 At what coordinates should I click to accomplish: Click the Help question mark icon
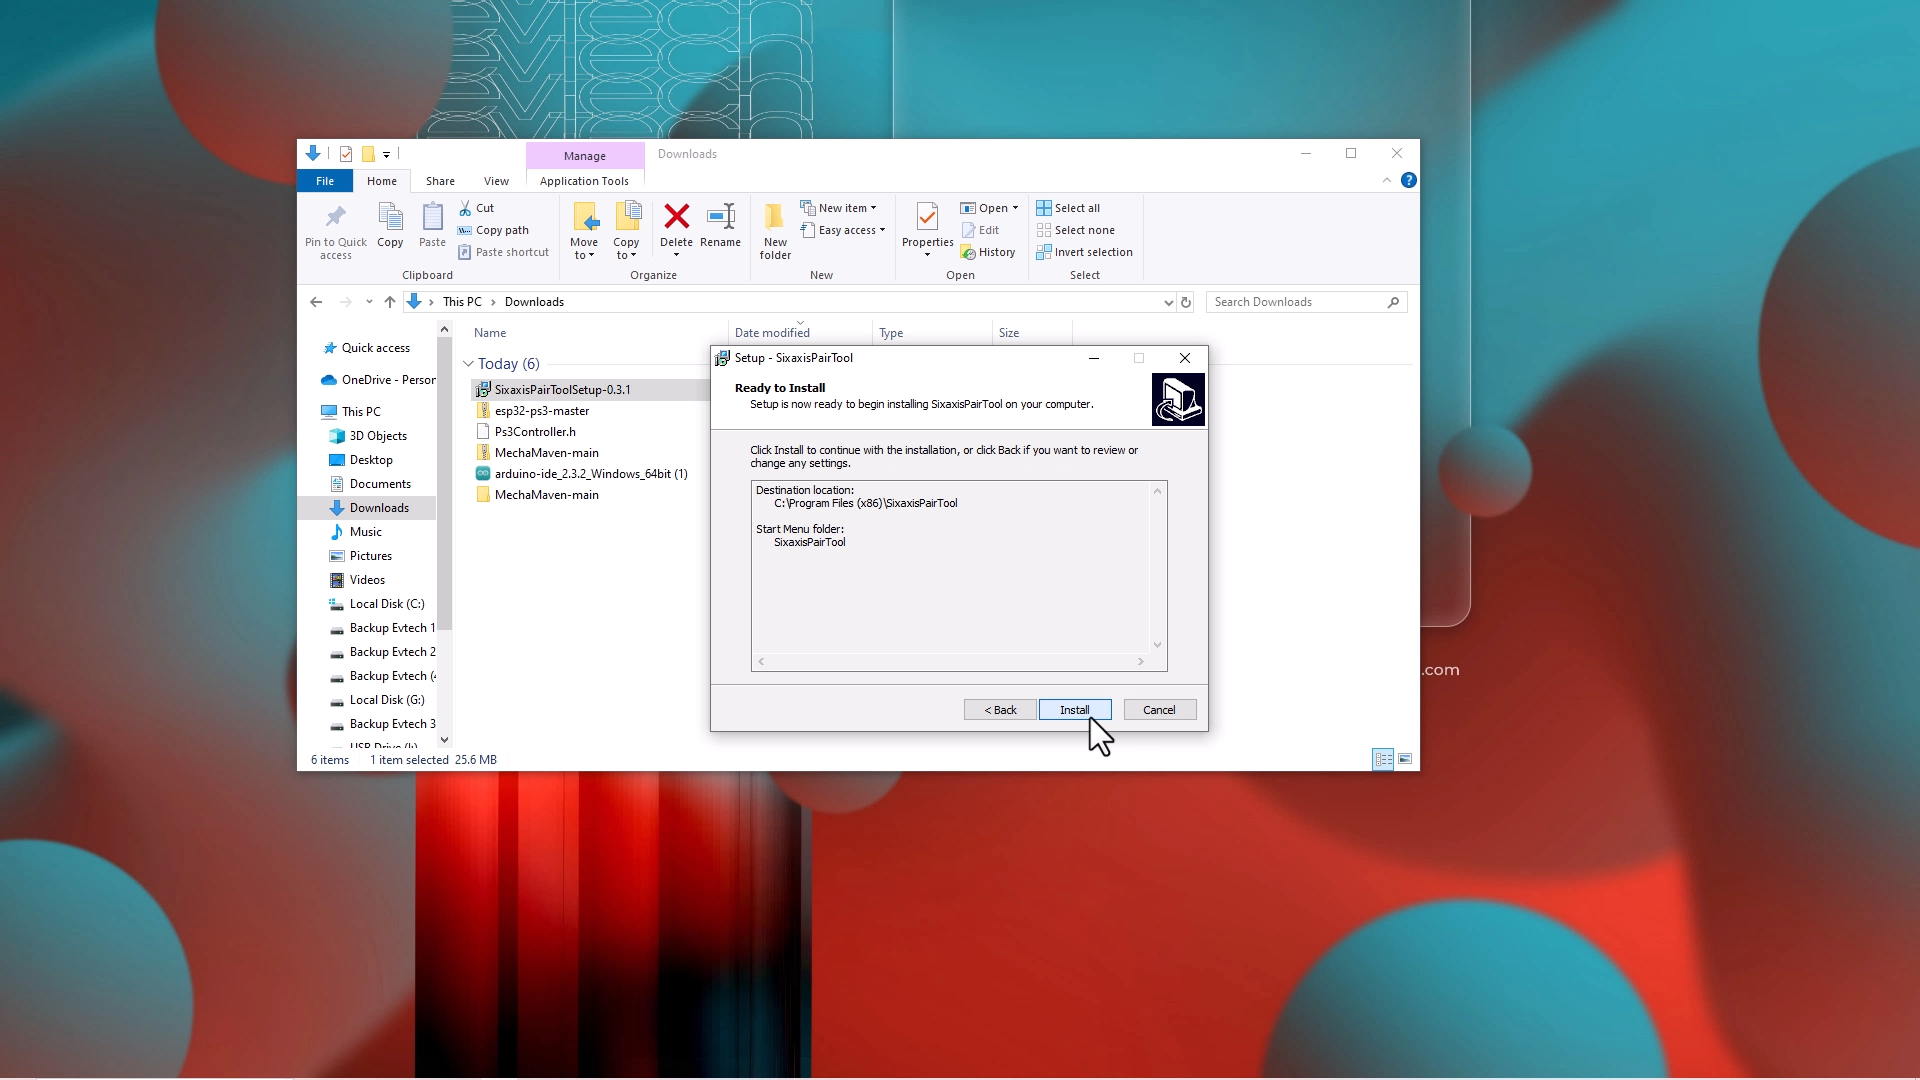[1409, 180]
